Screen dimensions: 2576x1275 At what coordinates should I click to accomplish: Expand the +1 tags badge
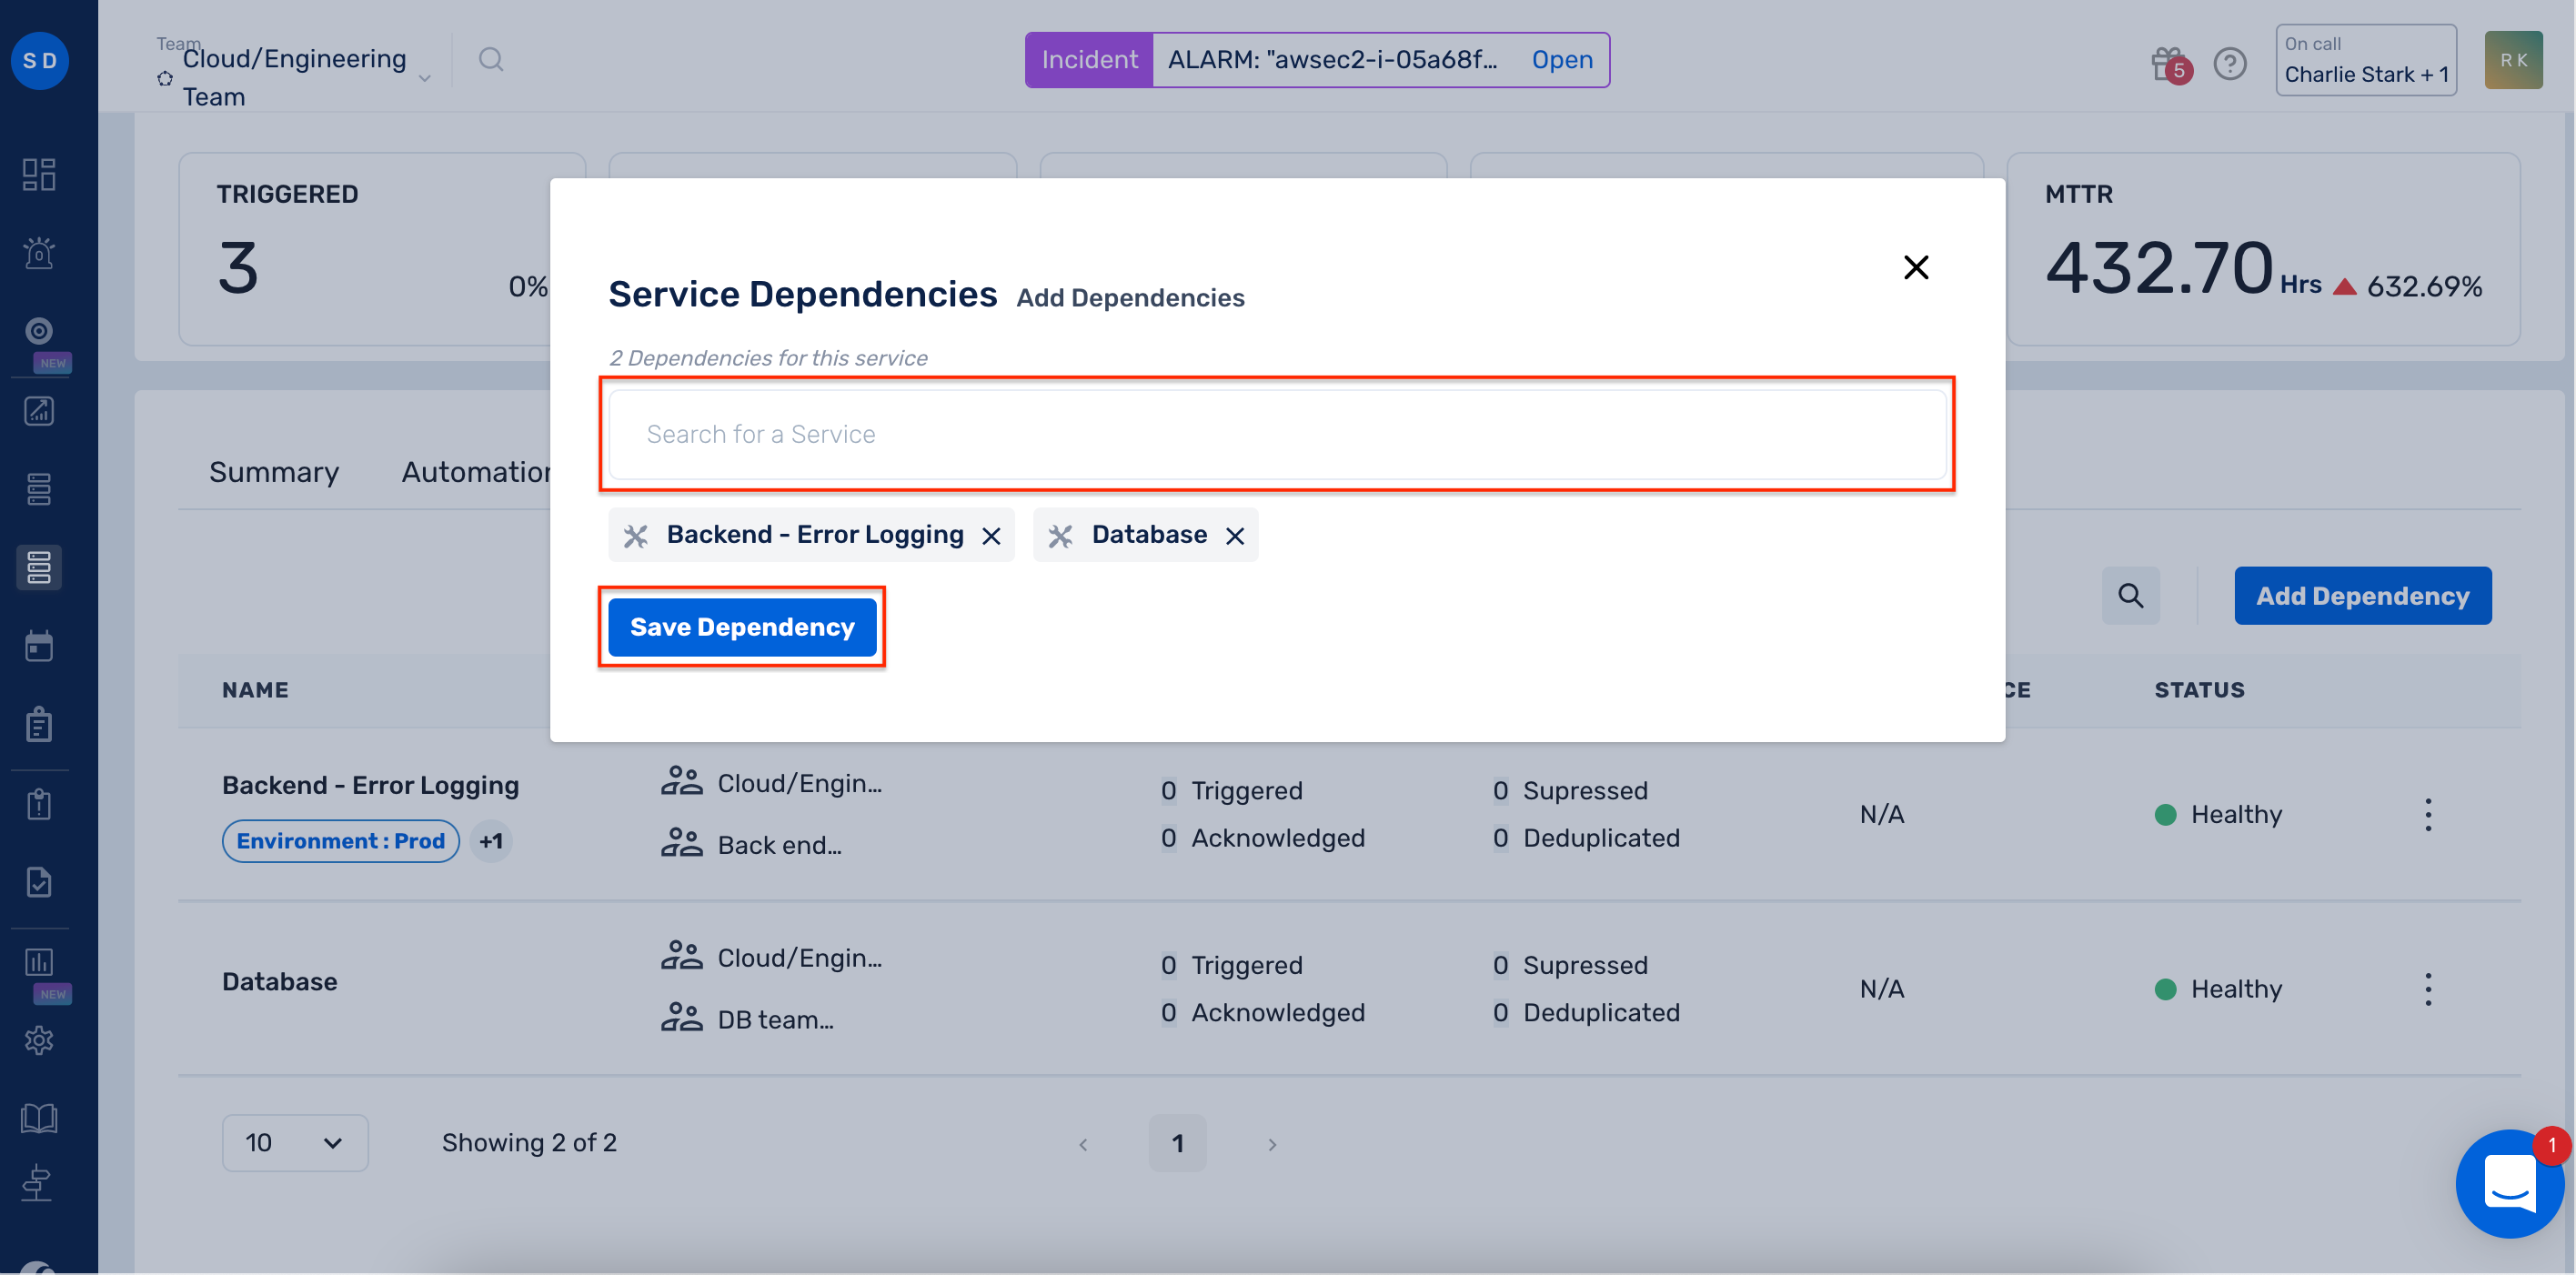(x=491, y=841)
